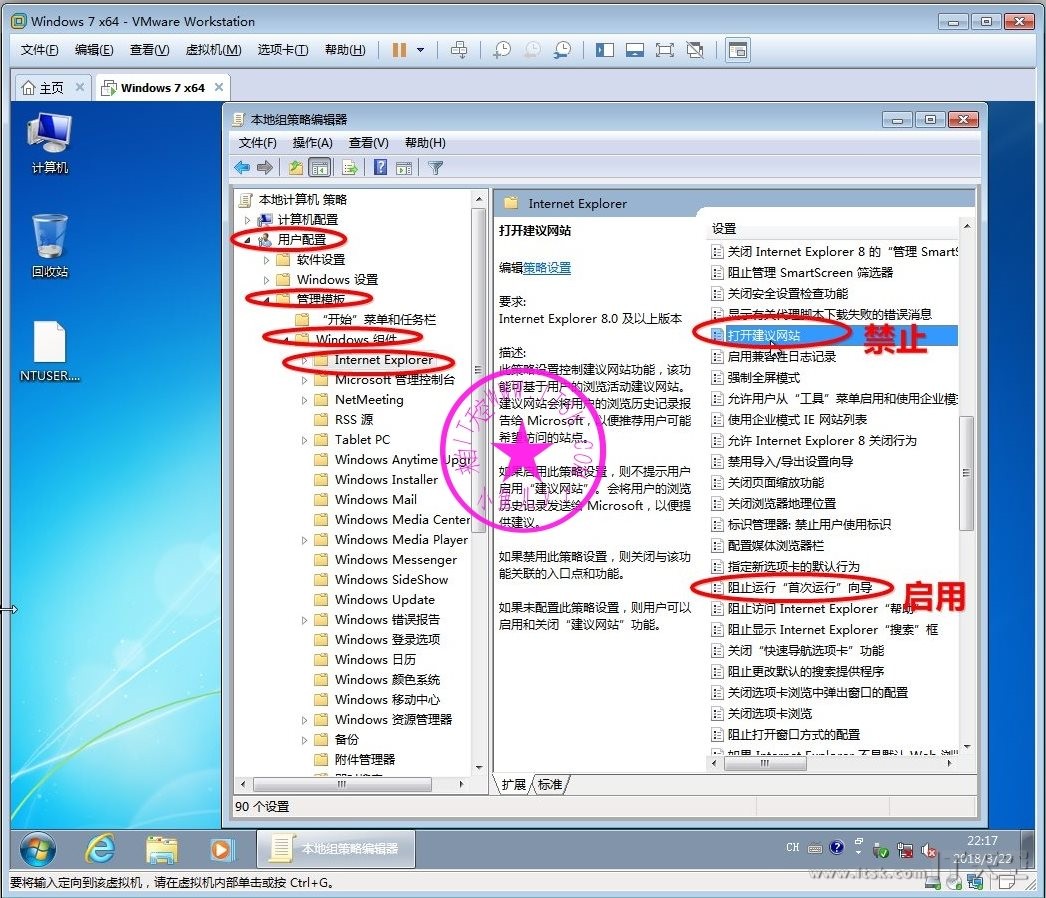Click VMware send Ctrl+Alt+Del icon
Image resolution: width=1046 pixels, height=898 pixels.
coord(459,50)
